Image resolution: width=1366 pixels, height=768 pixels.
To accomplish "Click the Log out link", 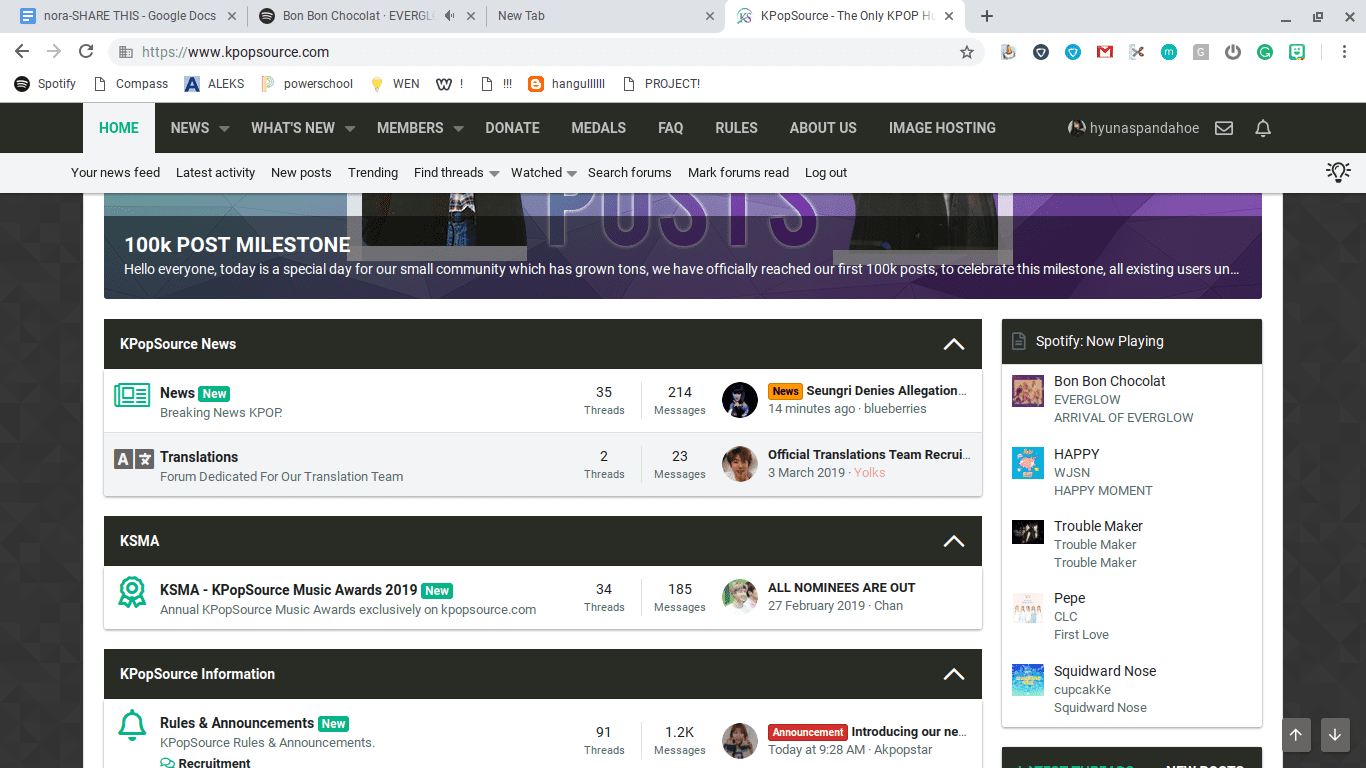I will [x=826, y=173].
